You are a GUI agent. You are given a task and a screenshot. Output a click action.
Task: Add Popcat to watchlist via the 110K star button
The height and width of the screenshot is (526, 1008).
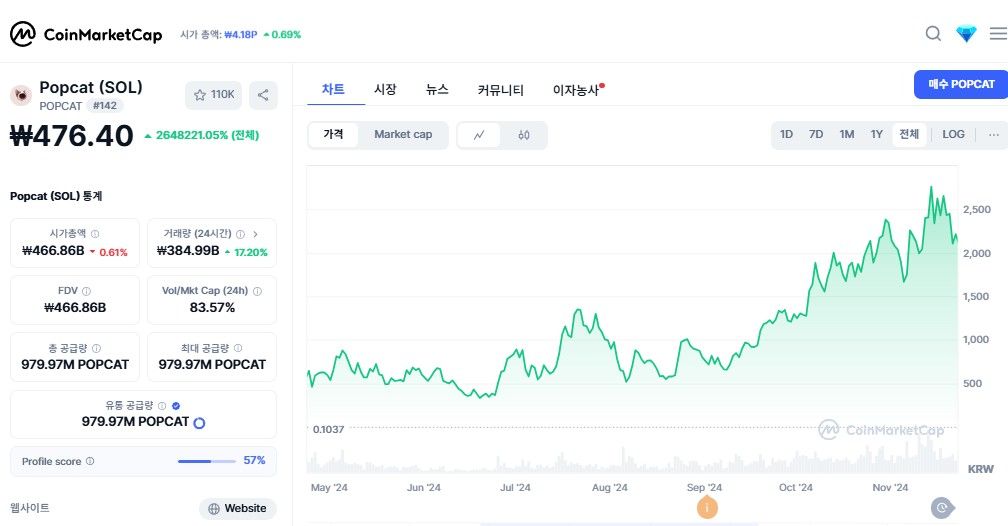pos(213,95)
